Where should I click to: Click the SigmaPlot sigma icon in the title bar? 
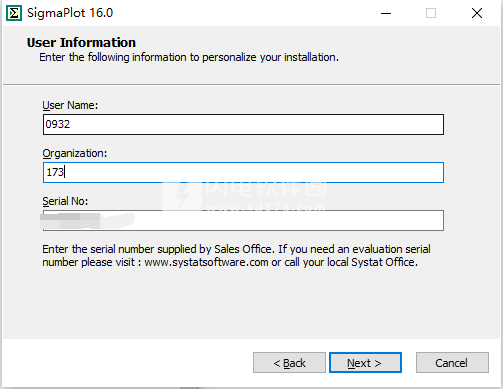14,13
